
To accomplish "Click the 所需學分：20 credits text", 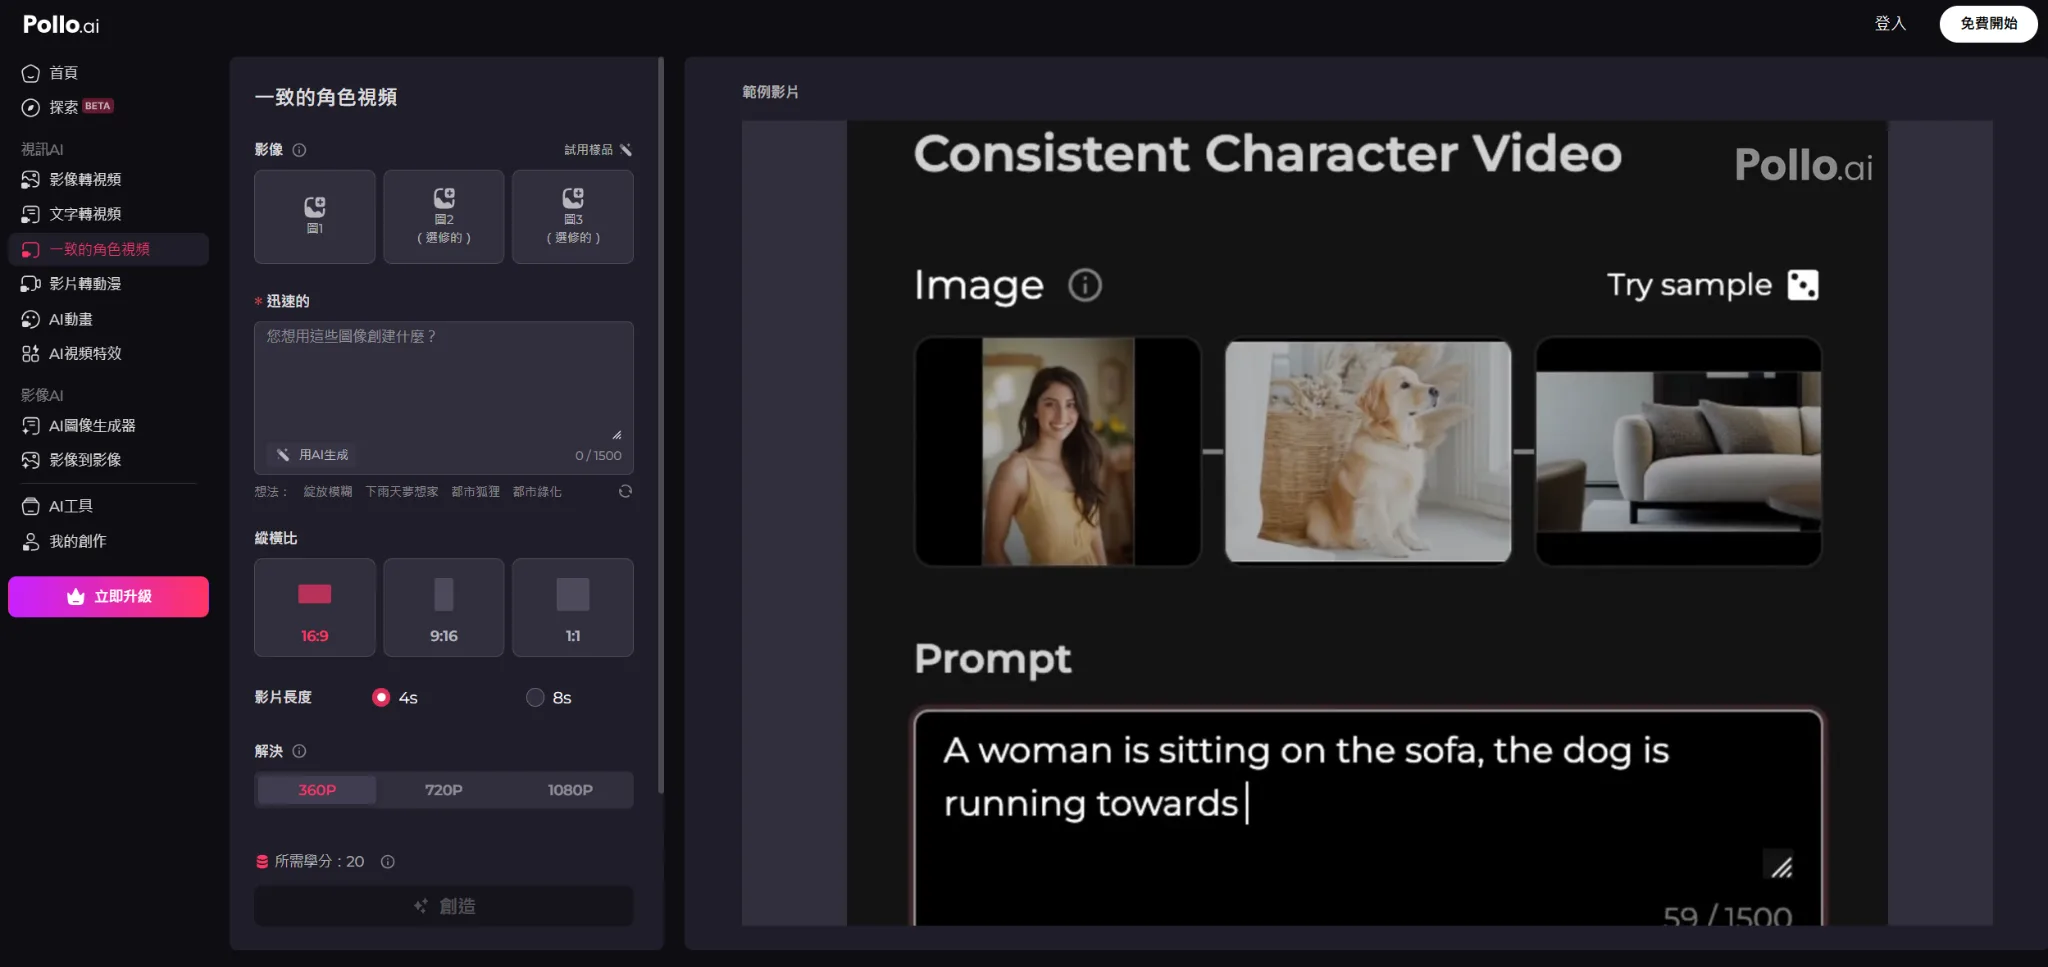I will click(x=319, y=862).
